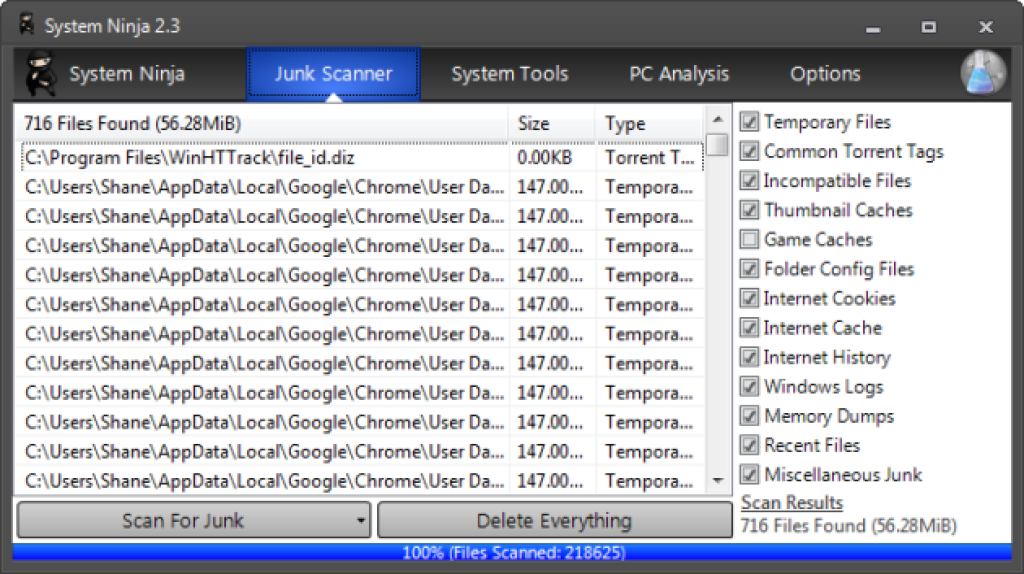Toggle the Internet Cache checkbox
This screenshot has height=574, width=1024.
(x=749, y=327)
